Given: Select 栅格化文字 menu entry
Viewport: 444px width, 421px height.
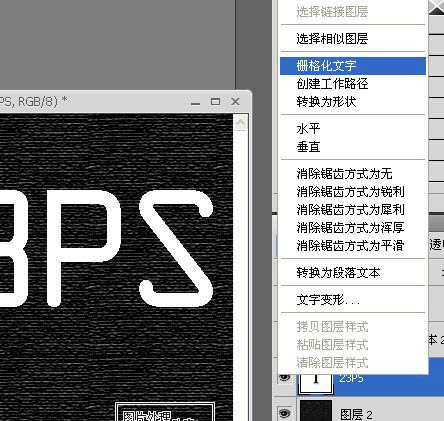Looking at the screenshot, I should pos(353,66).
